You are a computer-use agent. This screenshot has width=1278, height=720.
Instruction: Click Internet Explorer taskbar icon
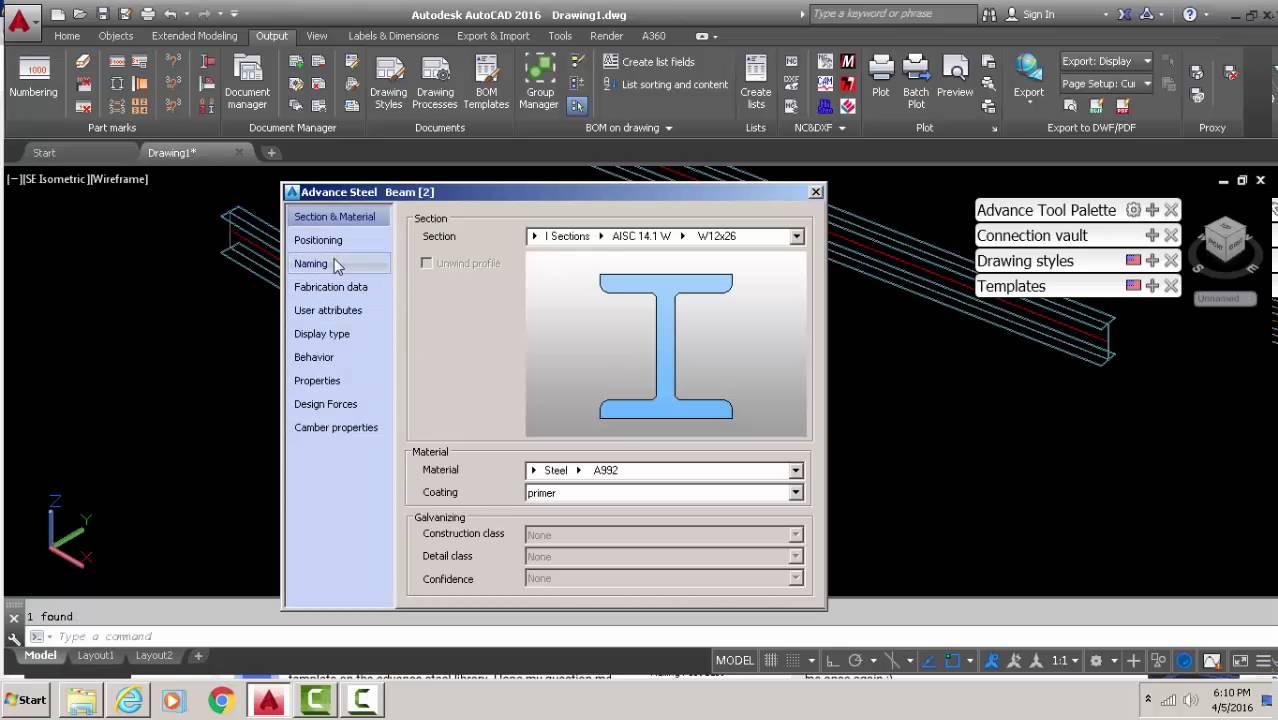129,700
